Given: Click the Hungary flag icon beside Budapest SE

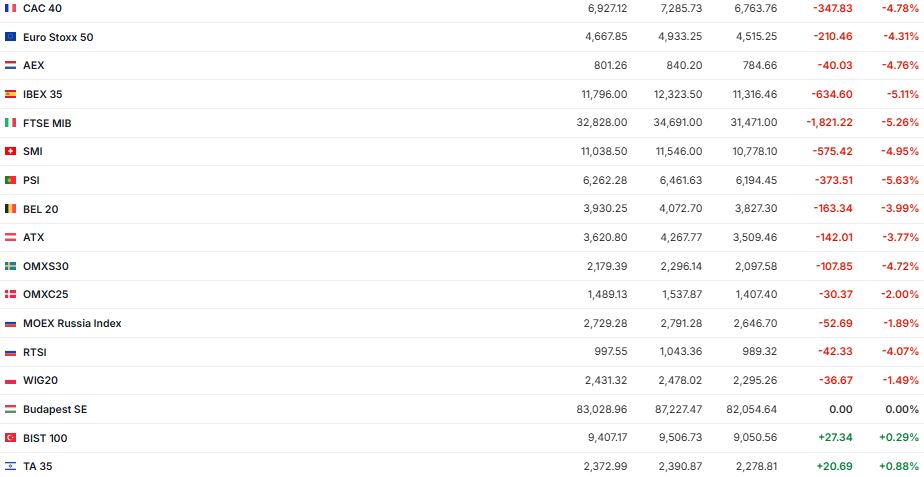Looking at the screenshot, I should tap(11, 409).
